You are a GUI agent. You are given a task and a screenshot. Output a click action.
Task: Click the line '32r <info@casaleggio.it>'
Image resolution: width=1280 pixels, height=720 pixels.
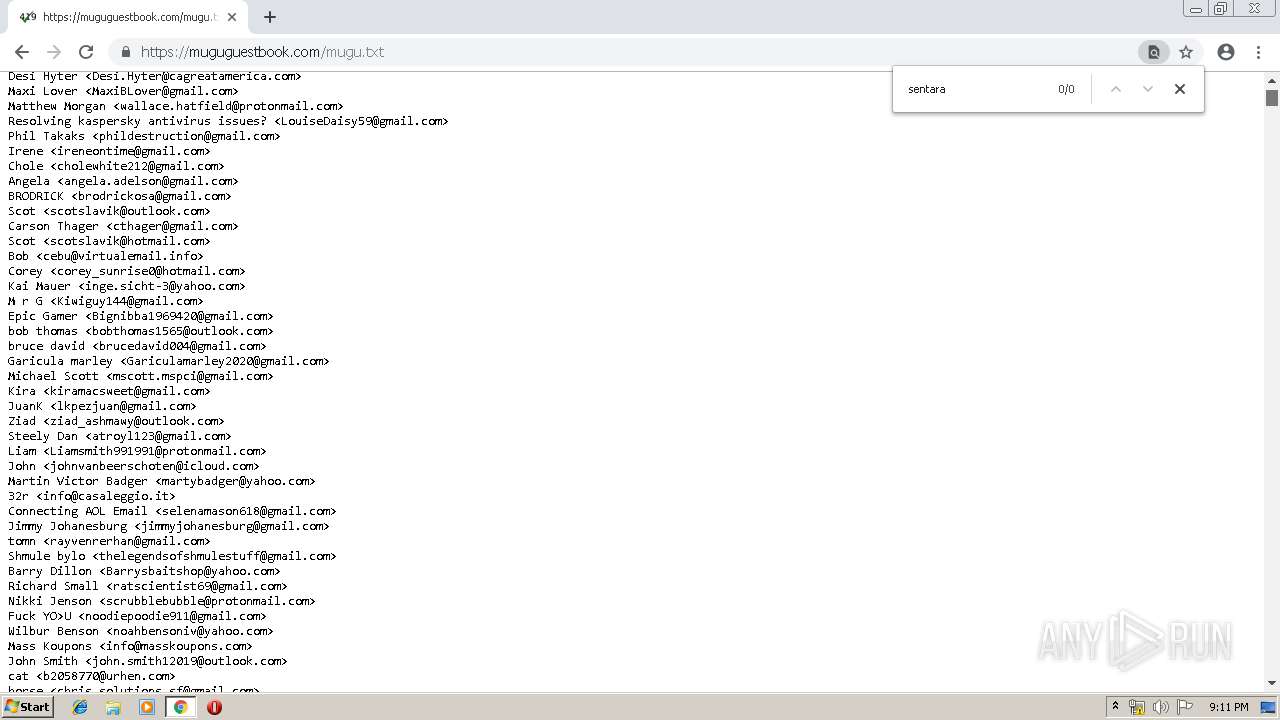(92, 496)
